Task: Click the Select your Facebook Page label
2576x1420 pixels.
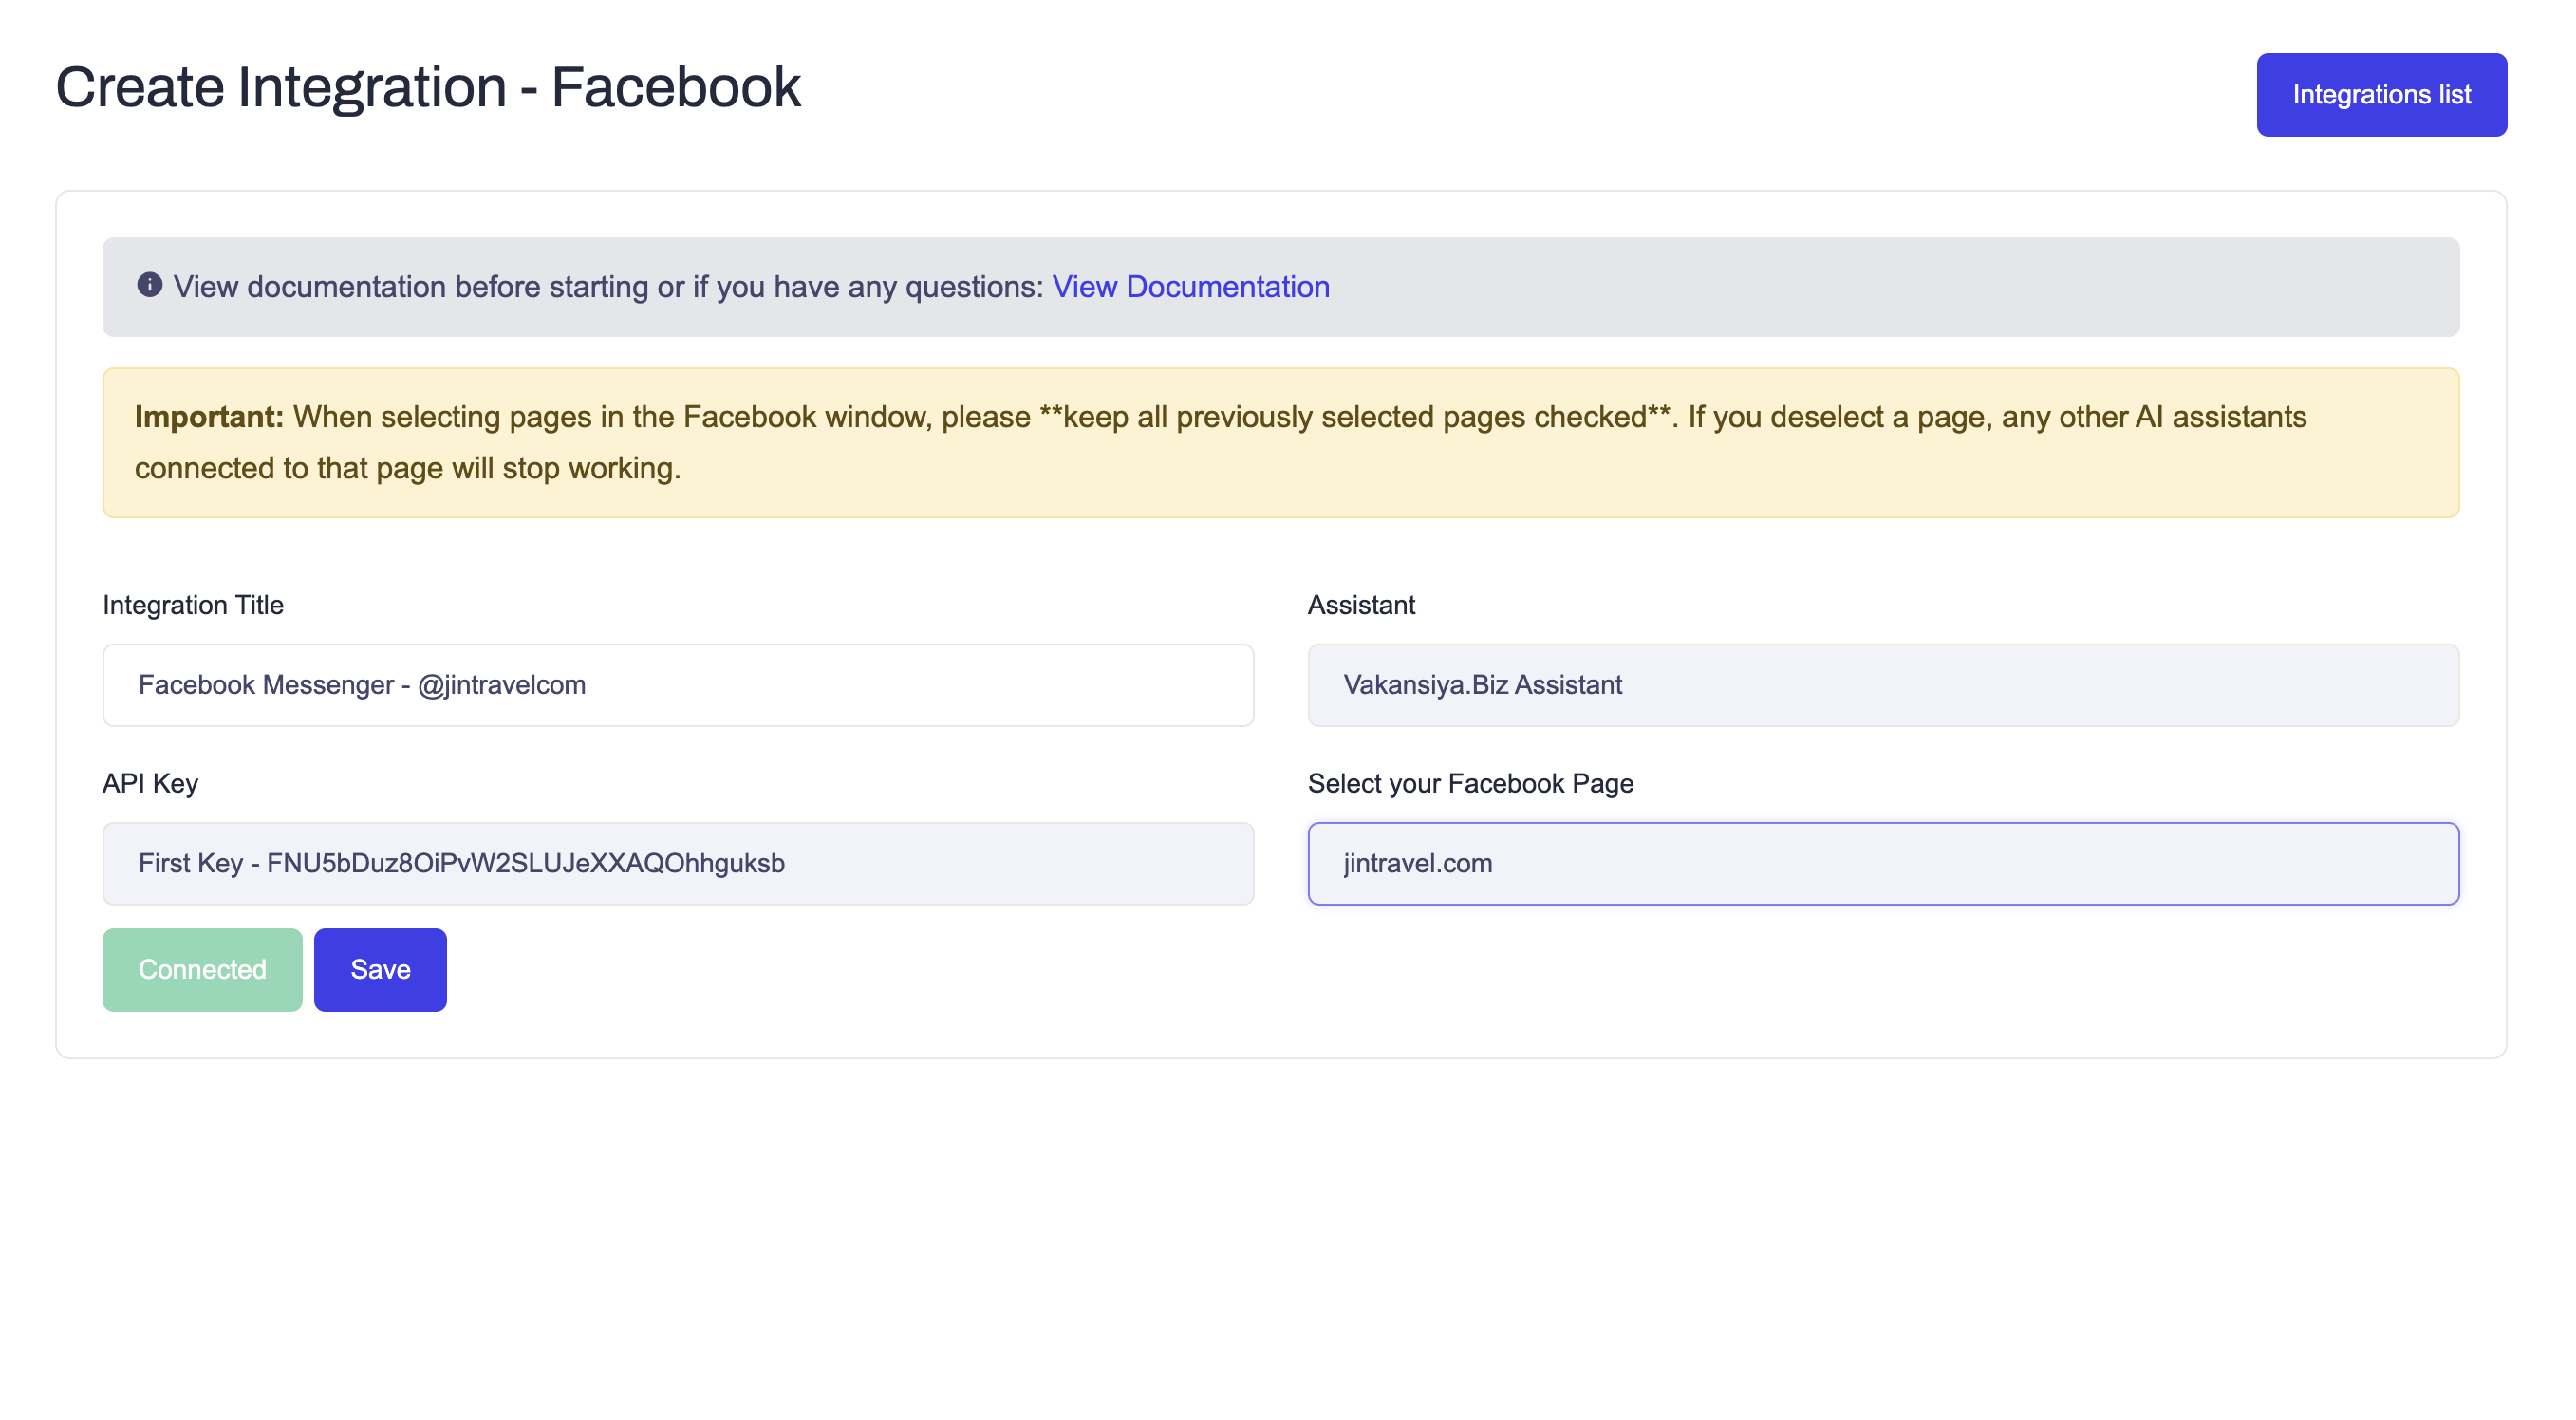Action: [x=1470, y=783]
